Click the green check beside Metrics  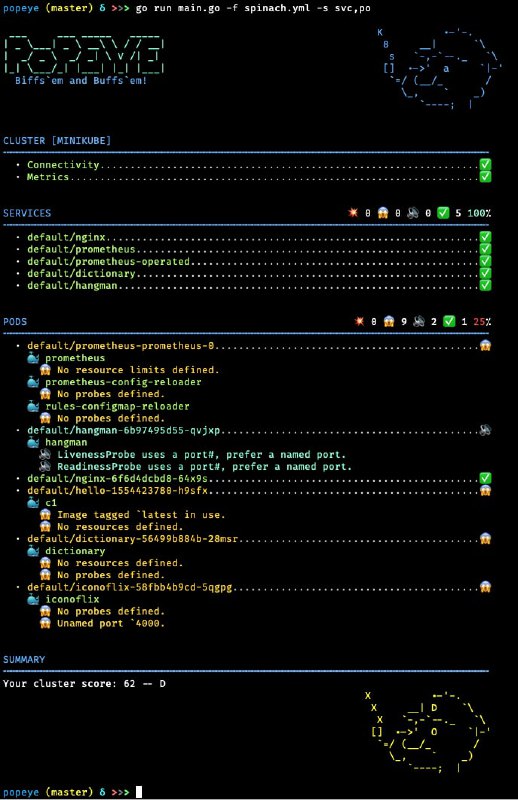tap(485, 177)
